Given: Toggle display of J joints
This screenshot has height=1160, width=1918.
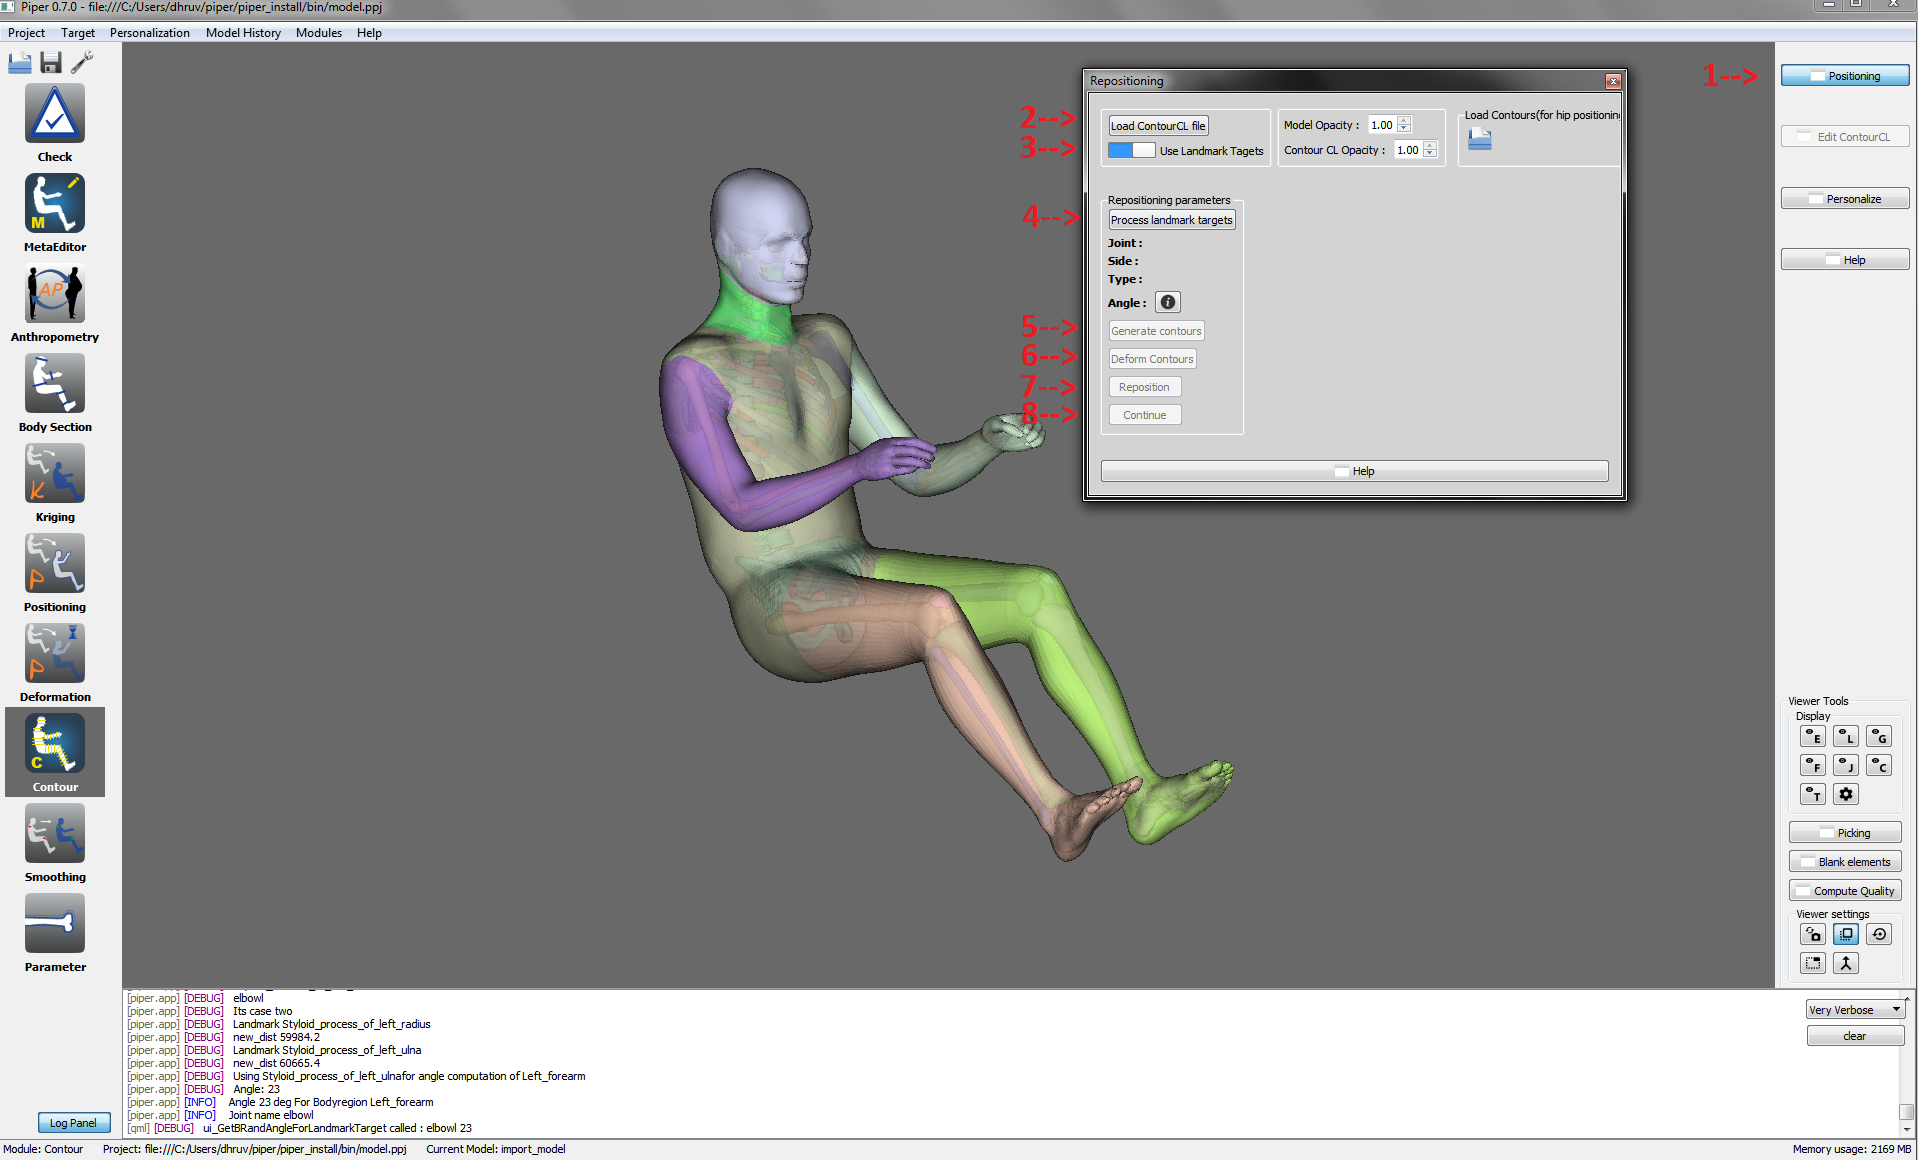Looking at the screenshot, I should (x=1846, y=765).
